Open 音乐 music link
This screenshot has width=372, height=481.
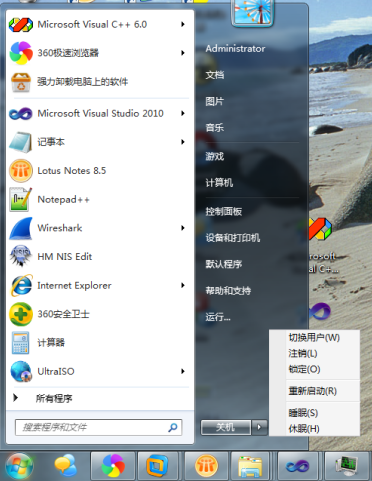[x=215, y=128]
